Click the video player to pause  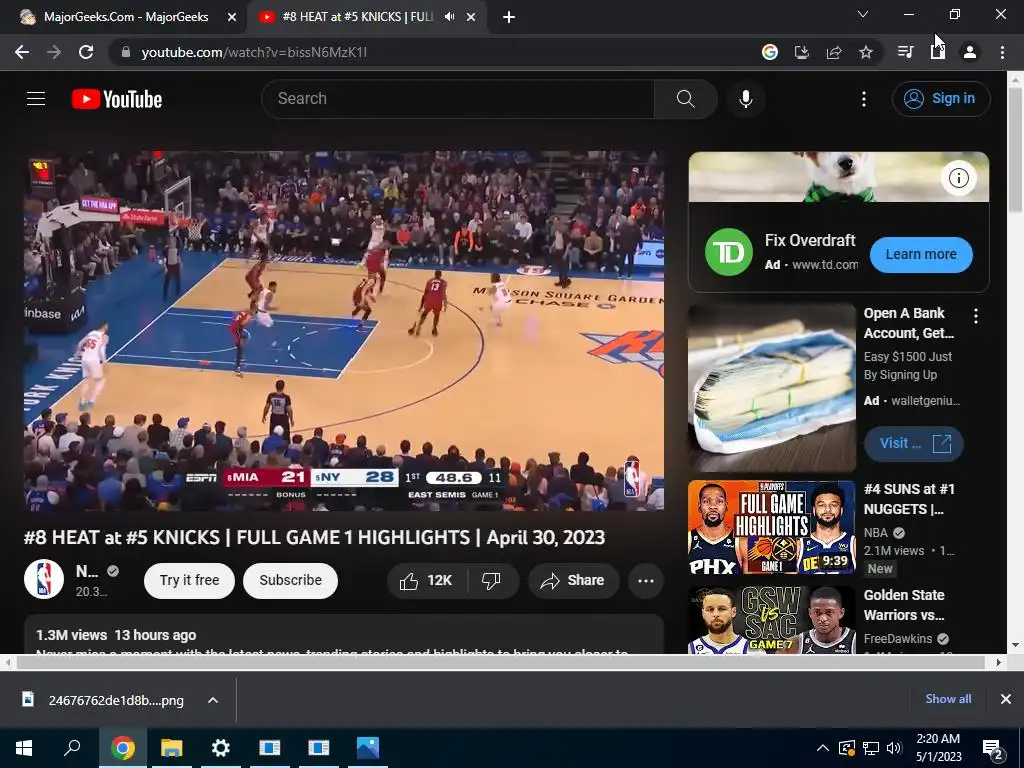click(x=344, y=330)
